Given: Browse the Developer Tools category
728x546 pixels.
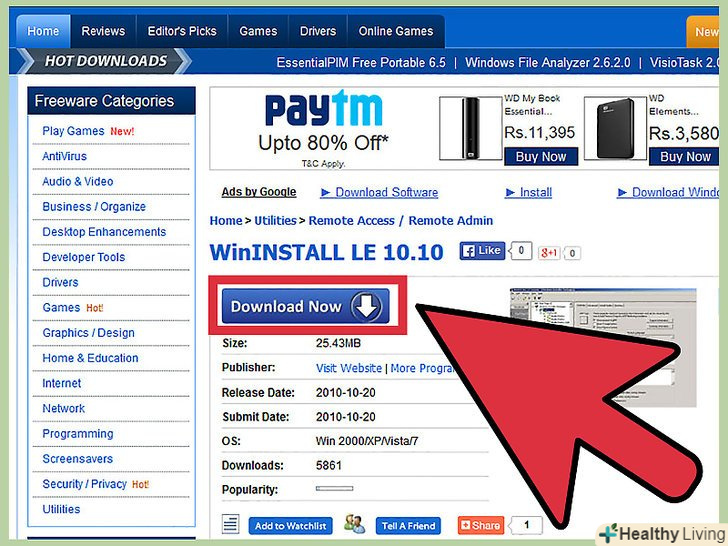Looking at the screenshot, I should click(x=84, y=257).
